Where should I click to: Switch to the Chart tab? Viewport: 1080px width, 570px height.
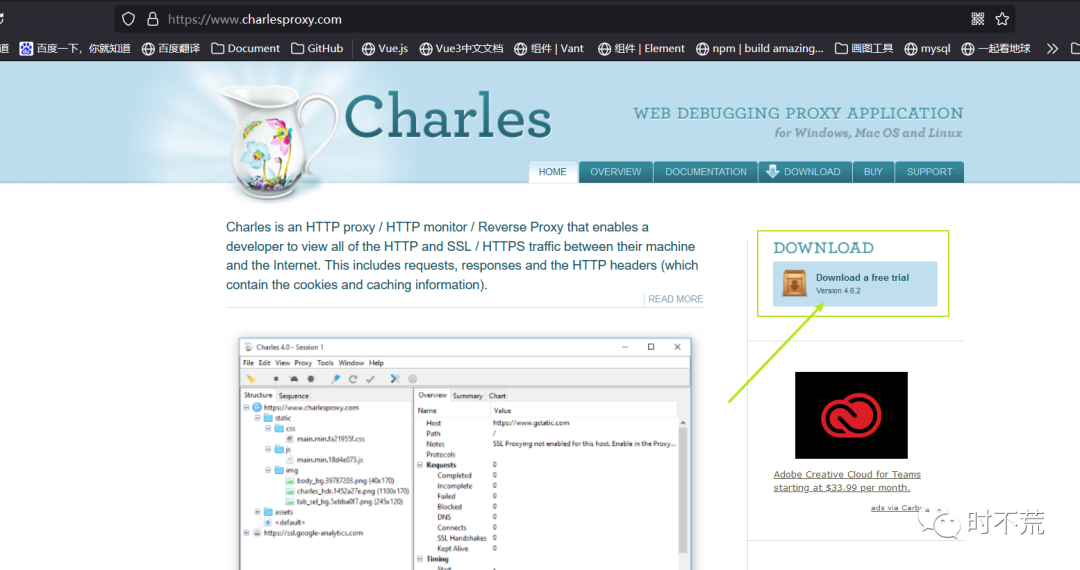coord(497,396)
